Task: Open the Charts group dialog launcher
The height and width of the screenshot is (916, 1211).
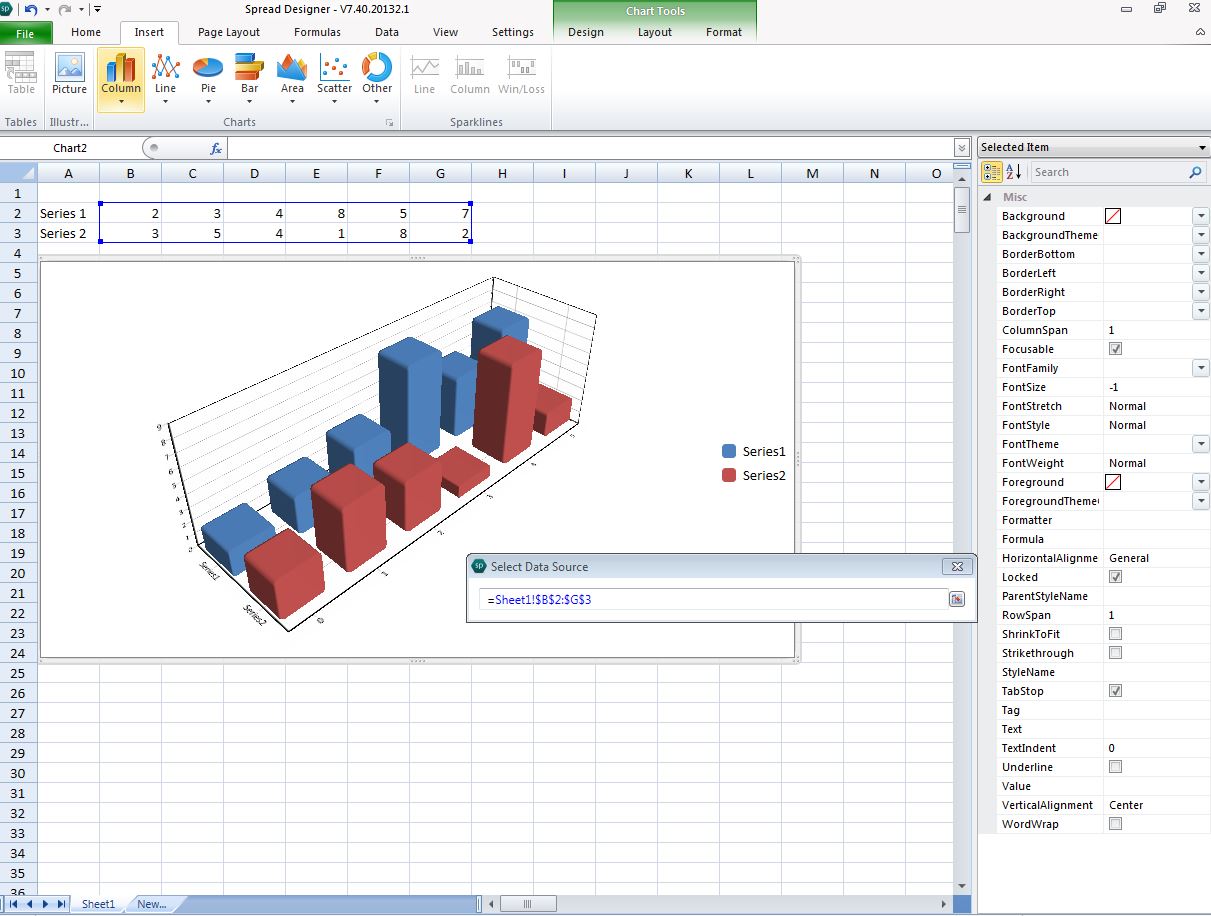Action: pyautogui.click(x=389, y=123)
